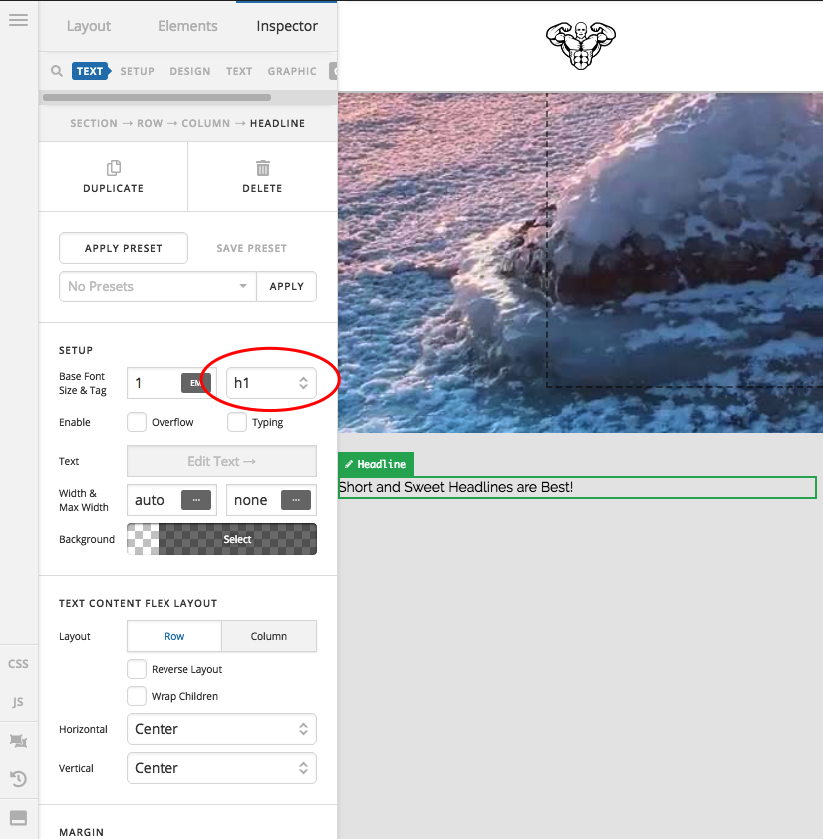823x839 pixels.
Task: Jump to the gray TEXT control group
Action: 239,71
